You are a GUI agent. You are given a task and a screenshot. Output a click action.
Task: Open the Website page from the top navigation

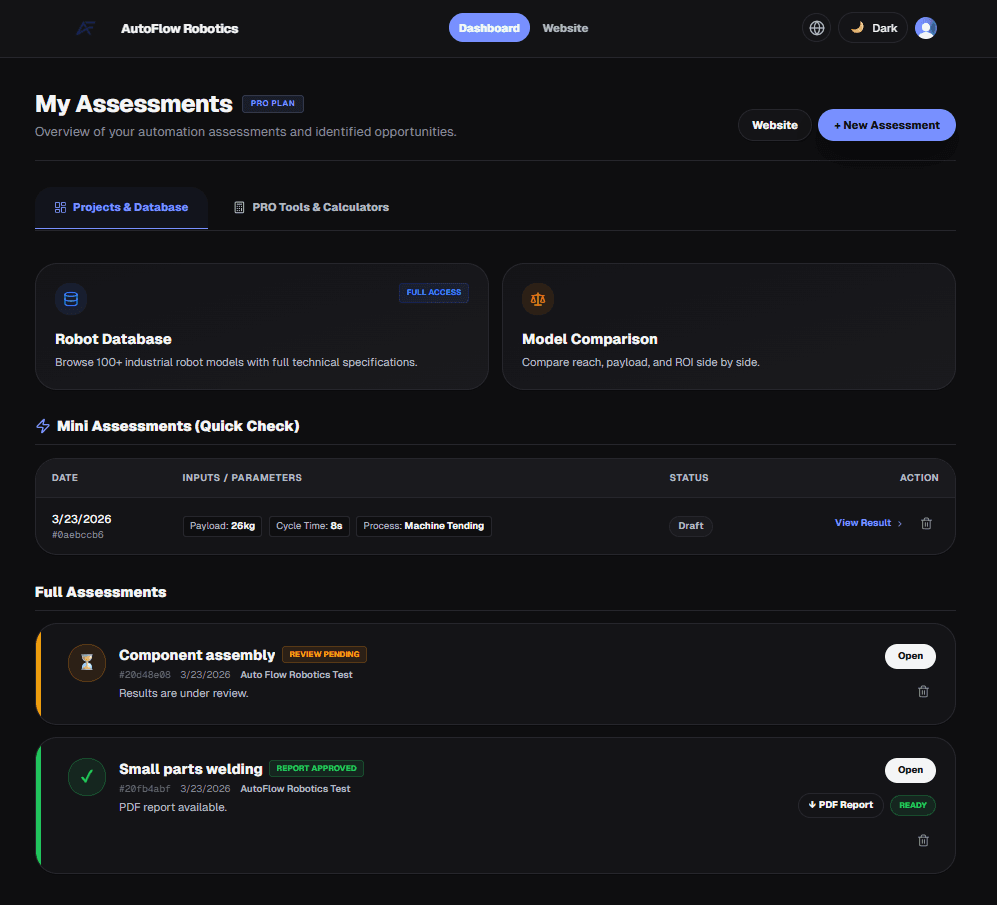565,28
